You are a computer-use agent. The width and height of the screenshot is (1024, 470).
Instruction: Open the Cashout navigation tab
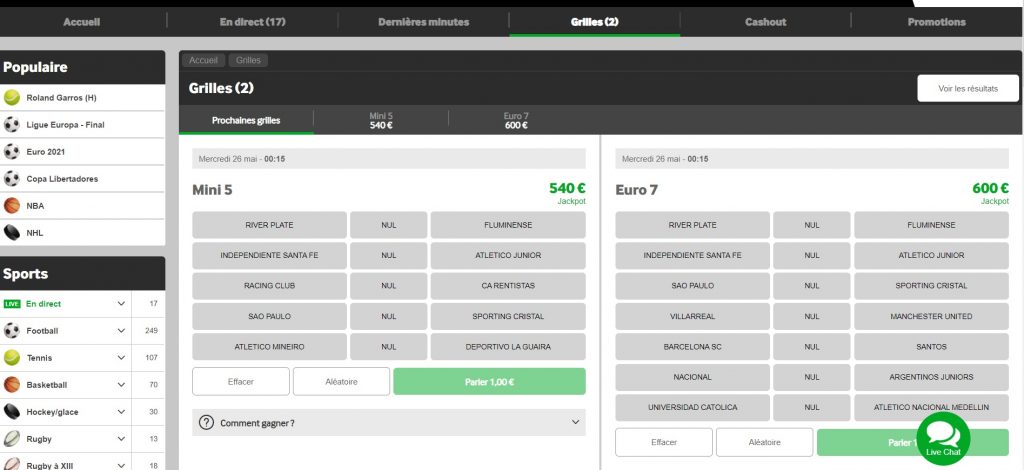(x=765, y=22)
